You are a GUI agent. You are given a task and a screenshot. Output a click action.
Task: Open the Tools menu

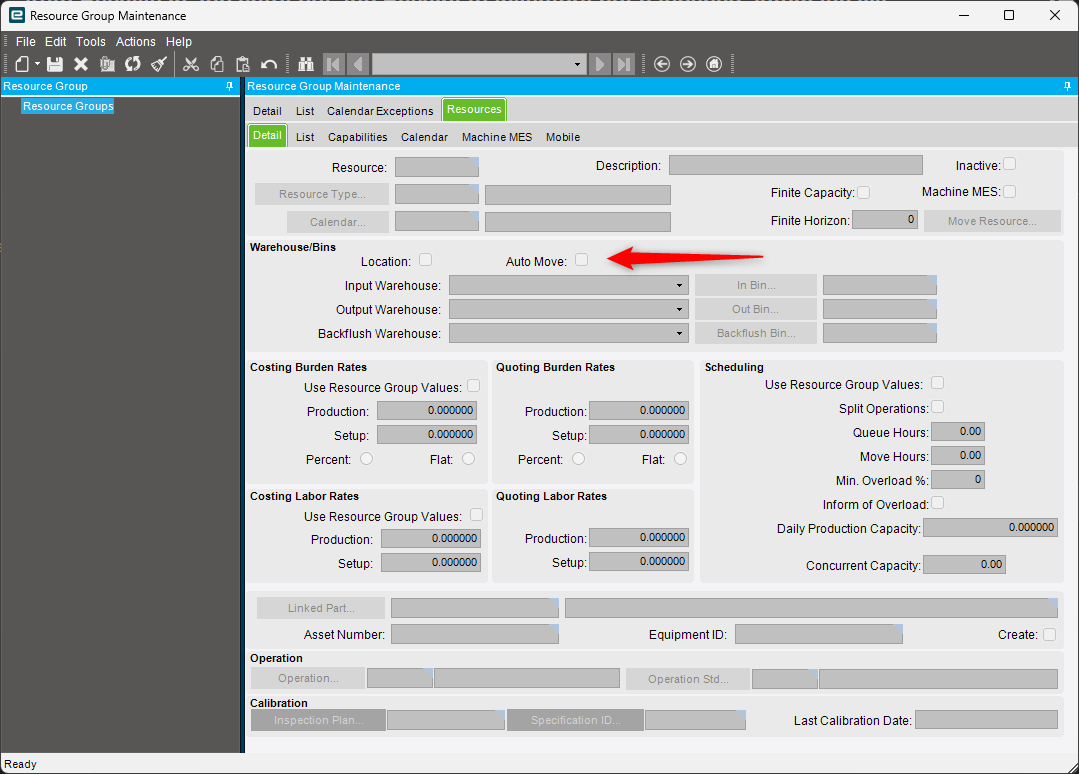coord(91,42)
